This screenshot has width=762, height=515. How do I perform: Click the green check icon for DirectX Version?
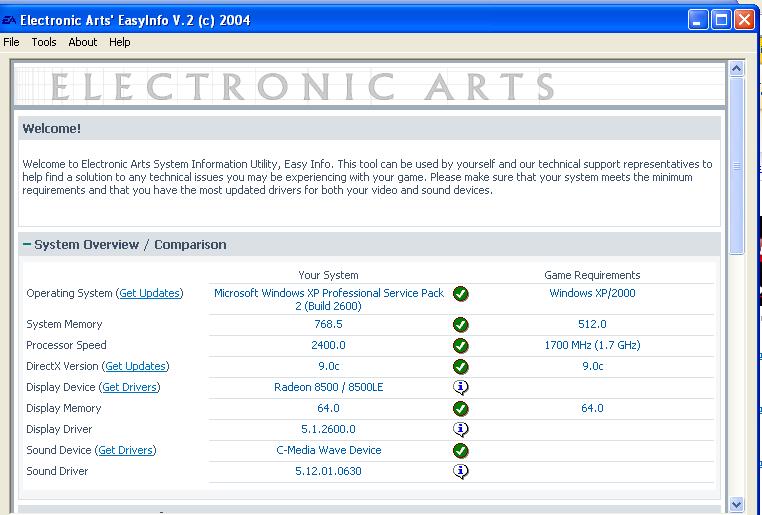(x=460, y=366)
